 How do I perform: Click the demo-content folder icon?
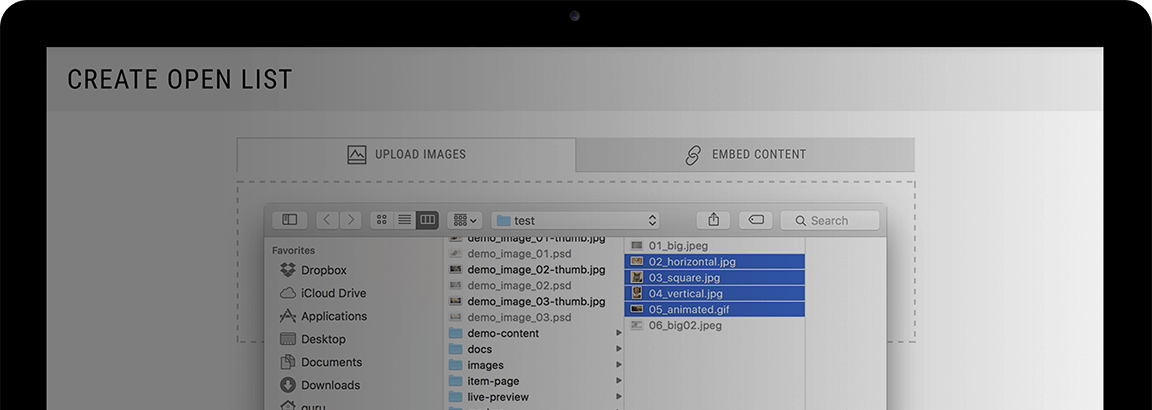point(456,334)
